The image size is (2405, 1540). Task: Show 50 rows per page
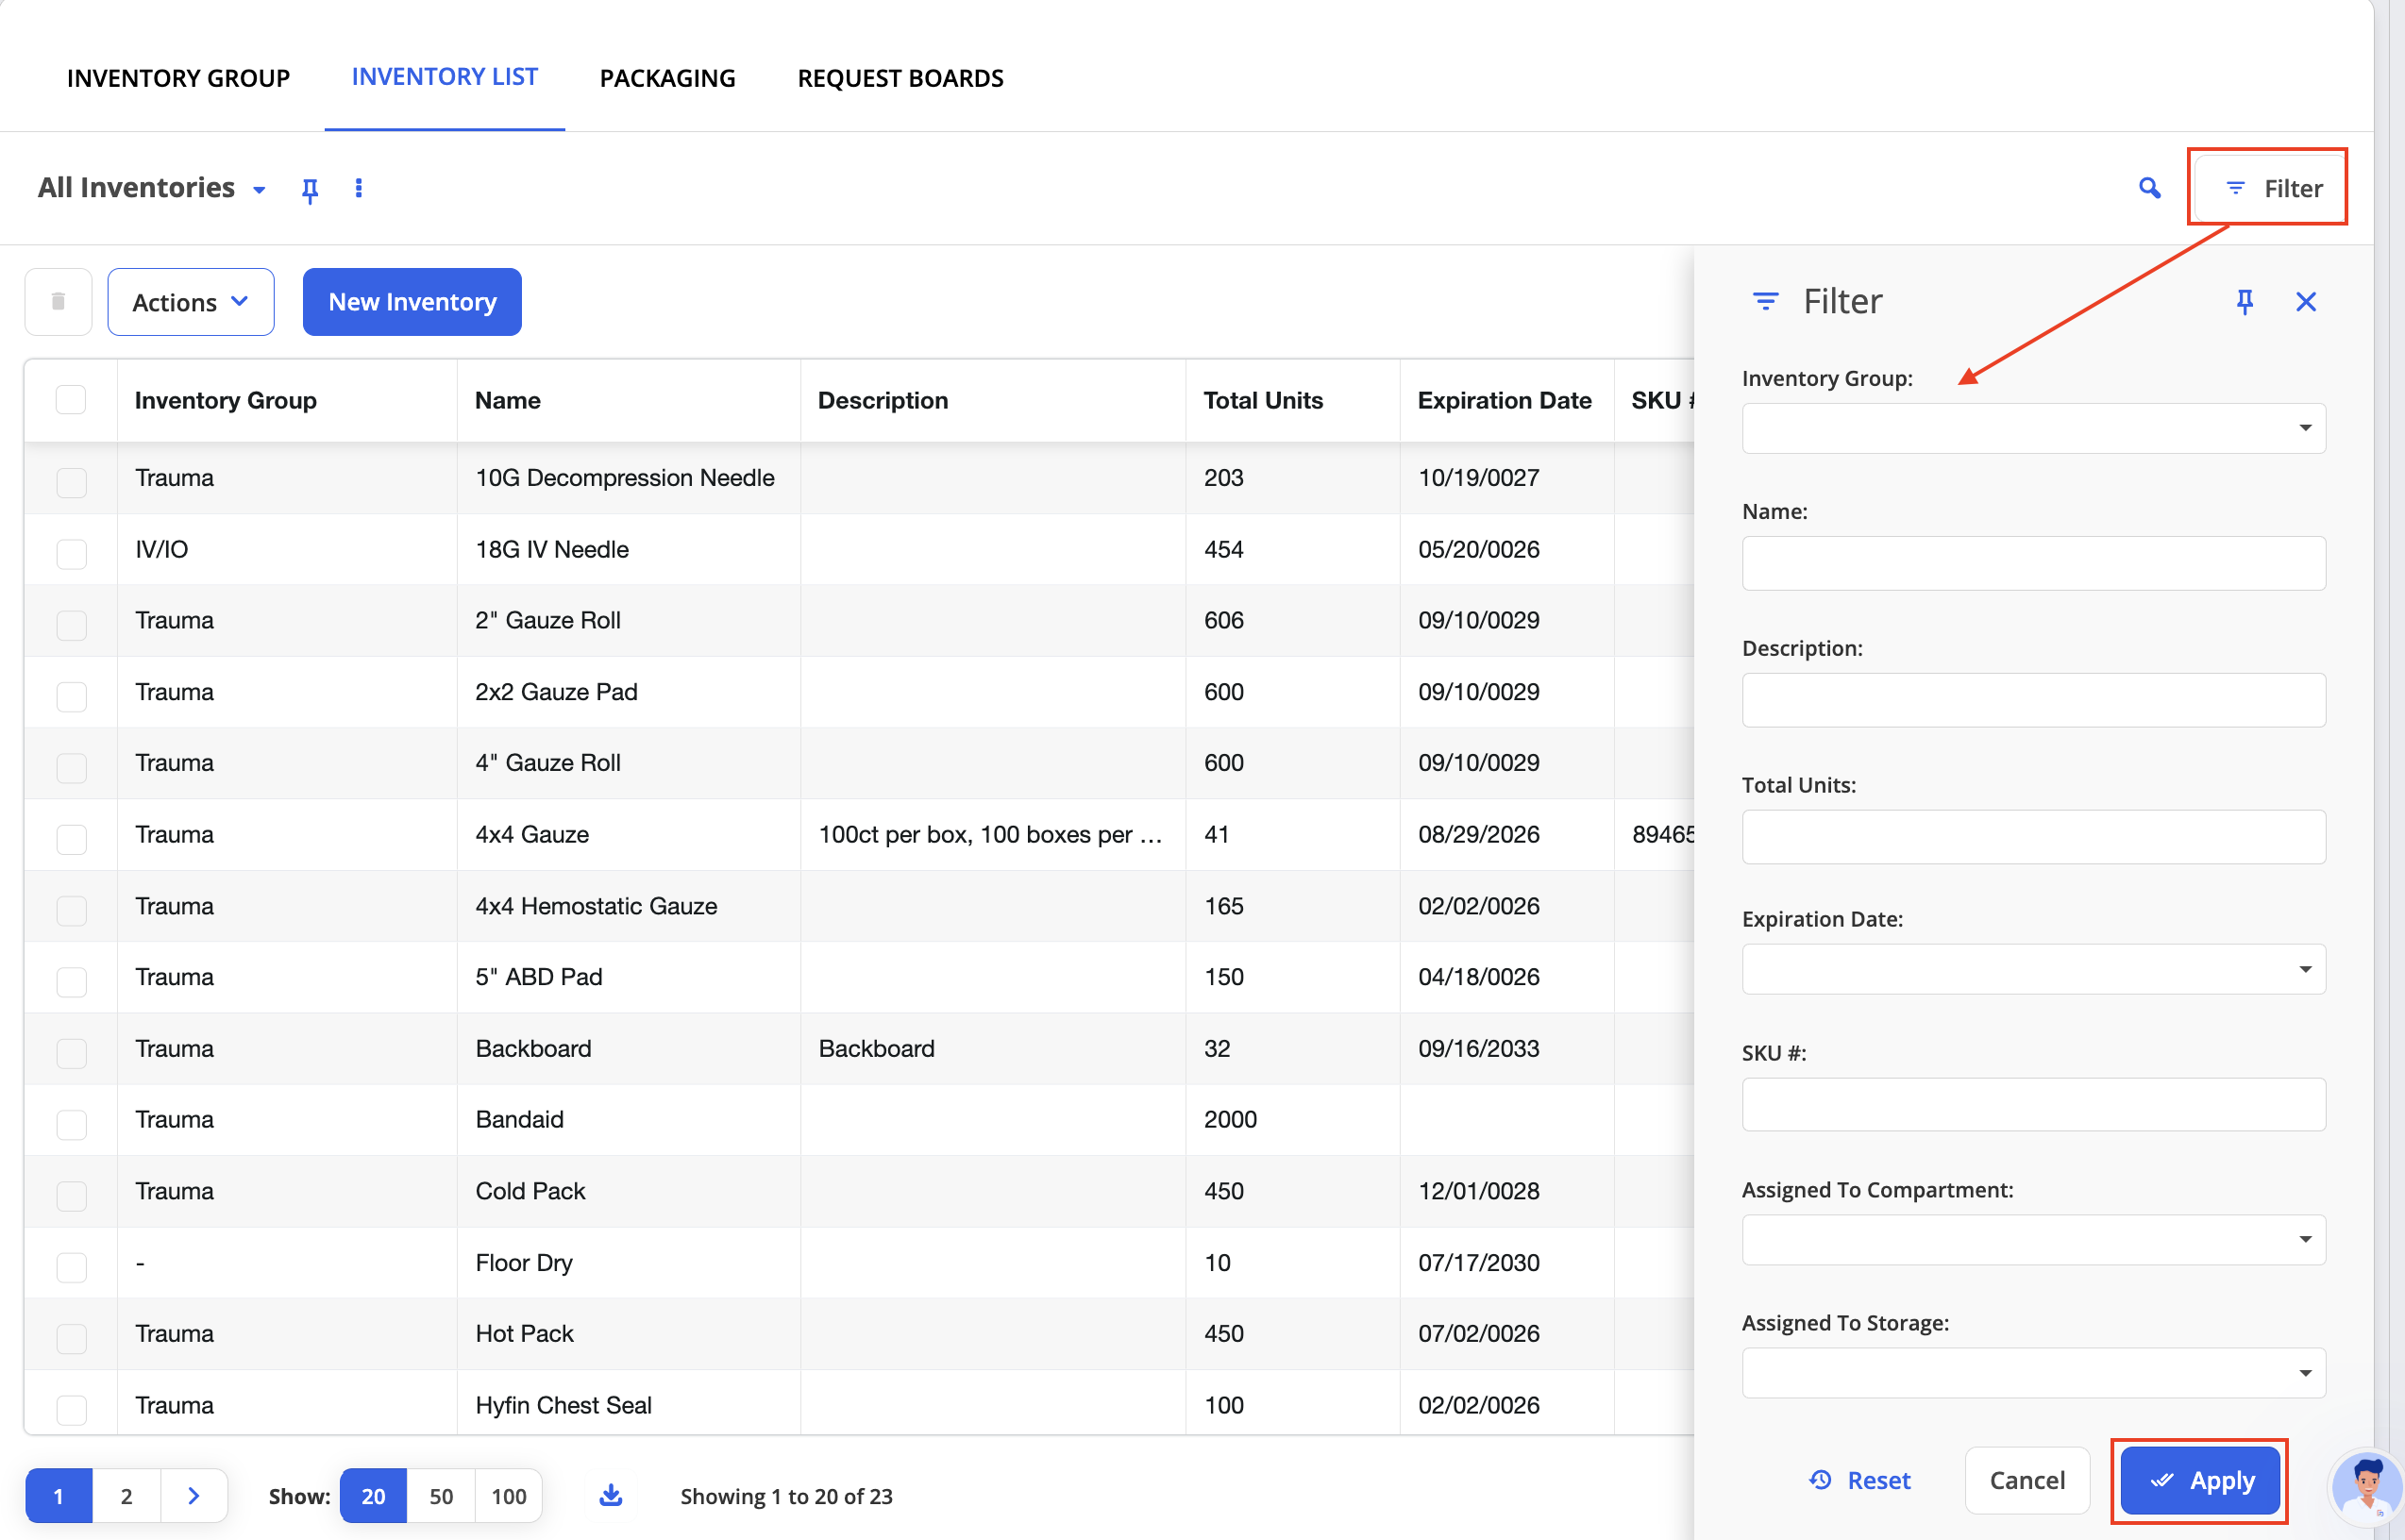point(441,1496)
